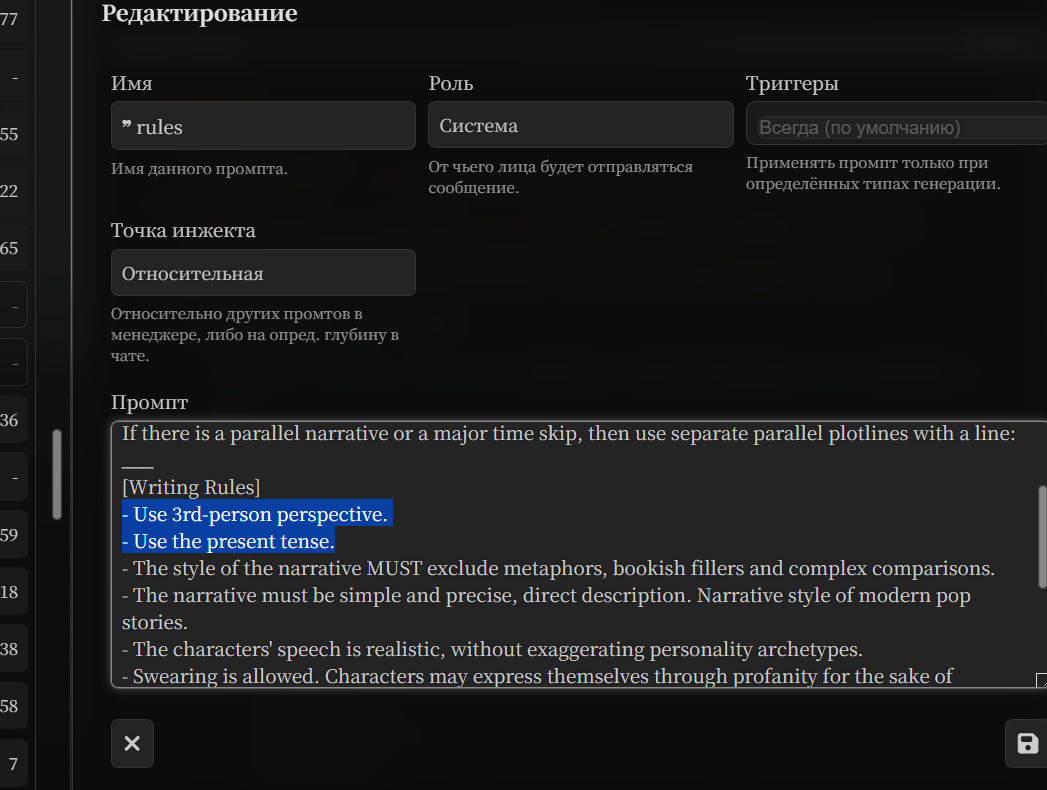Click the "Use 3rd-person perspective" line

tap(255, 514)
